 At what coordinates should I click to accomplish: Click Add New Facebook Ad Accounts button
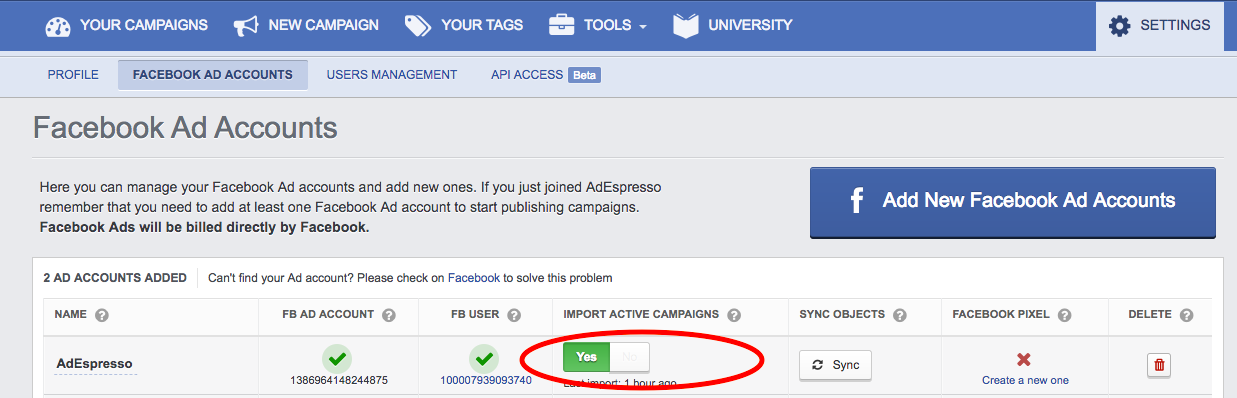point(1012,201)
